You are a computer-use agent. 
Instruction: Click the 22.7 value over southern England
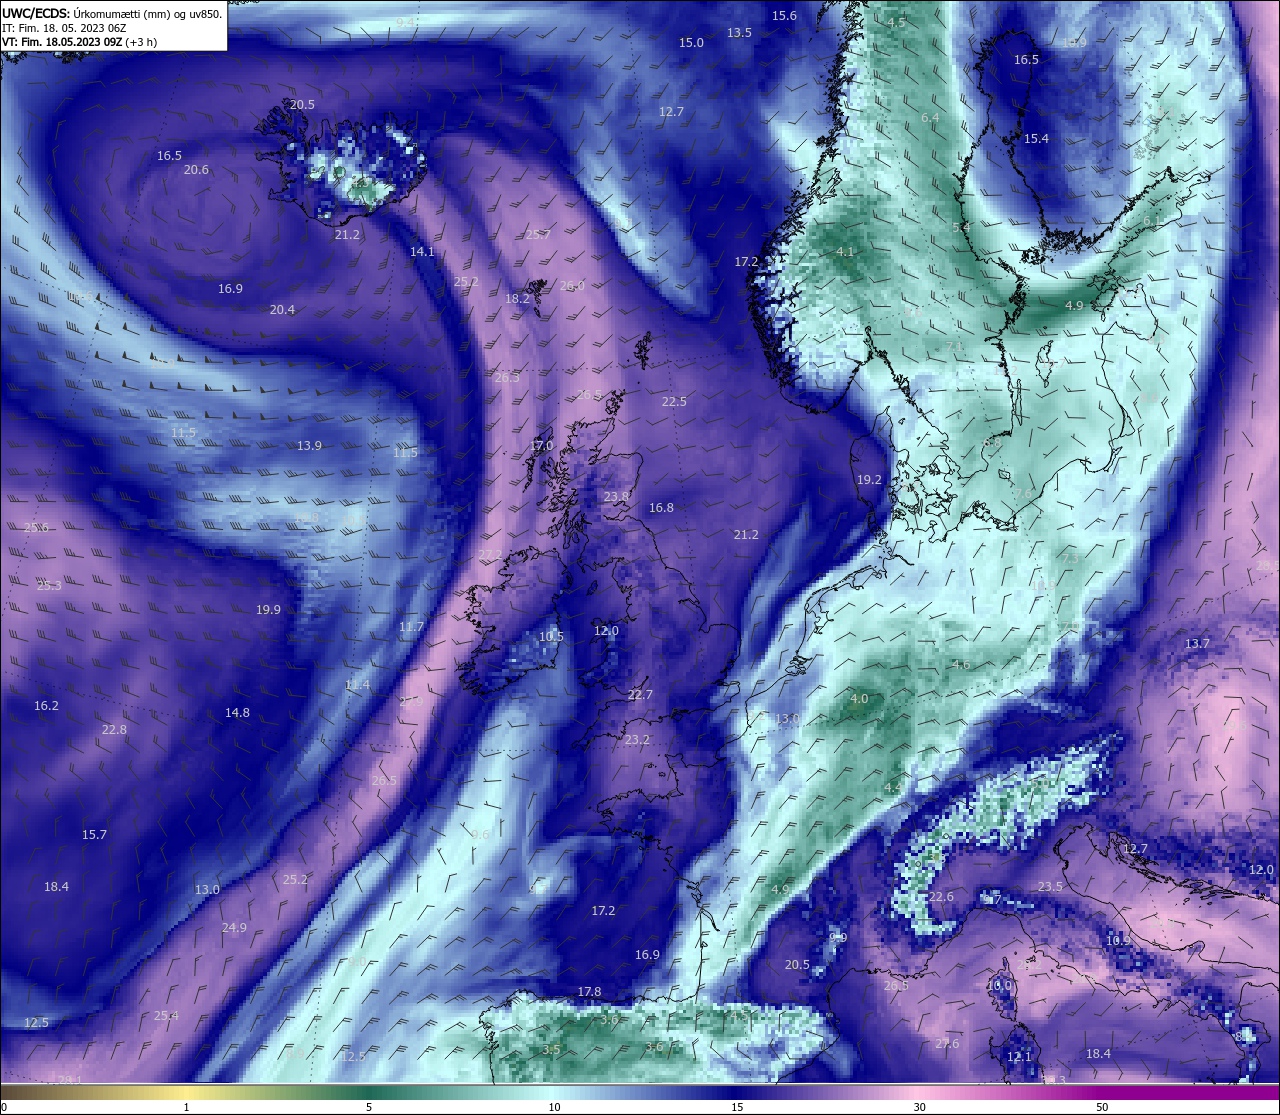(640, 695)
